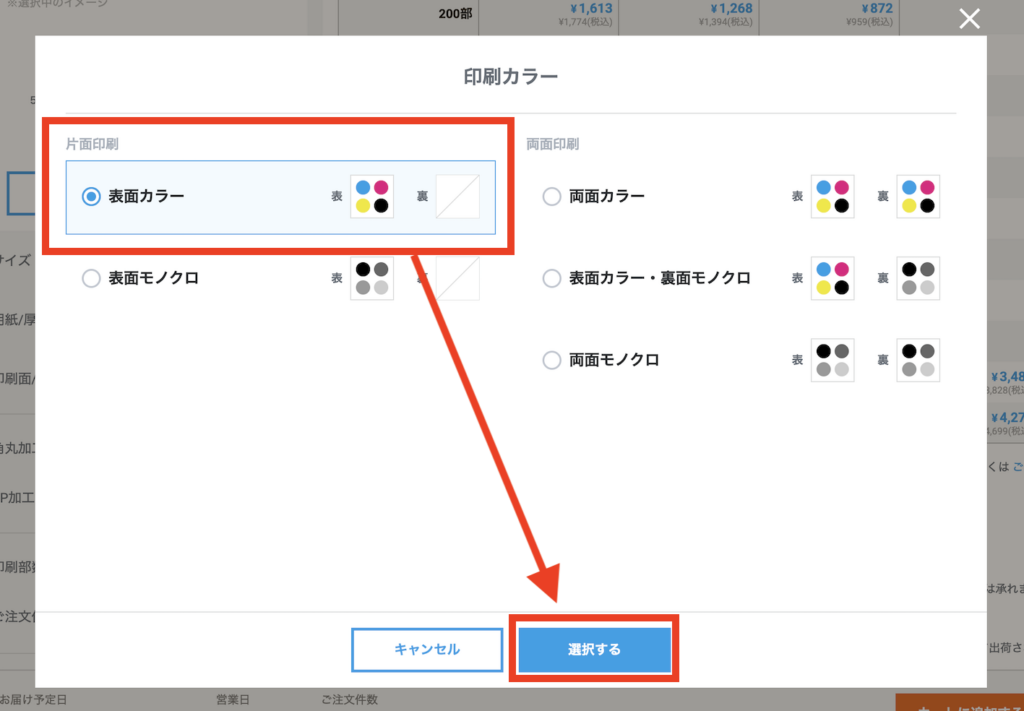Choose the 両面カラー radio option
1024x711 pixels.
(552, 197)
